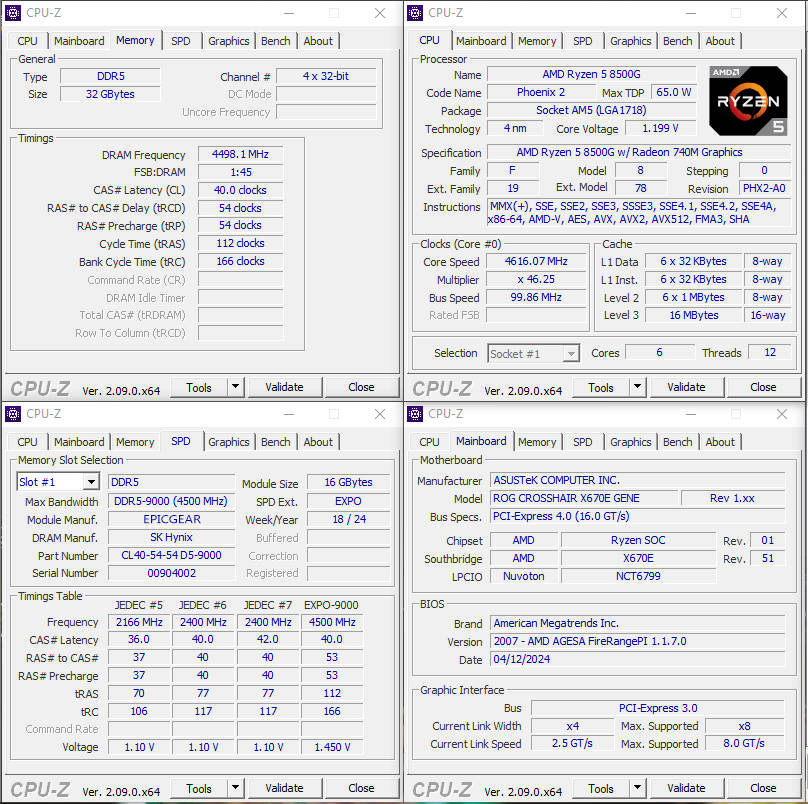Switch to CPU tab in Mainboard window
The image size is (808, 804).
[x=429, y=442]
